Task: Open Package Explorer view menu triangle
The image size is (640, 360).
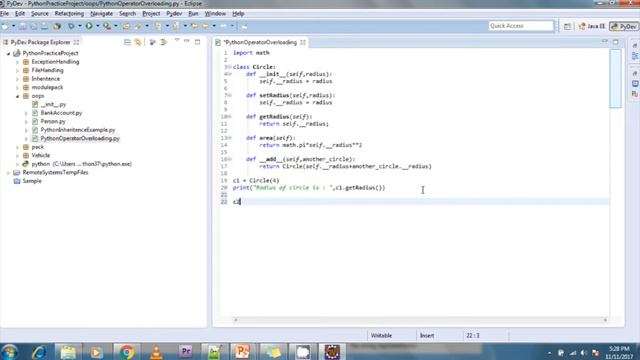Action: coord(177,40)
